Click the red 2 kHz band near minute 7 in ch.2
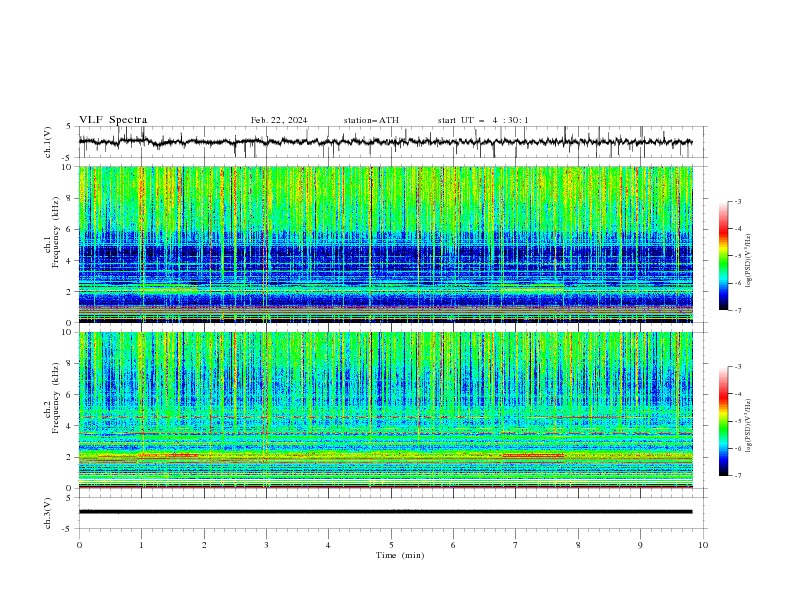This screenshot has width=792, height=612. [x=533, y=455]
